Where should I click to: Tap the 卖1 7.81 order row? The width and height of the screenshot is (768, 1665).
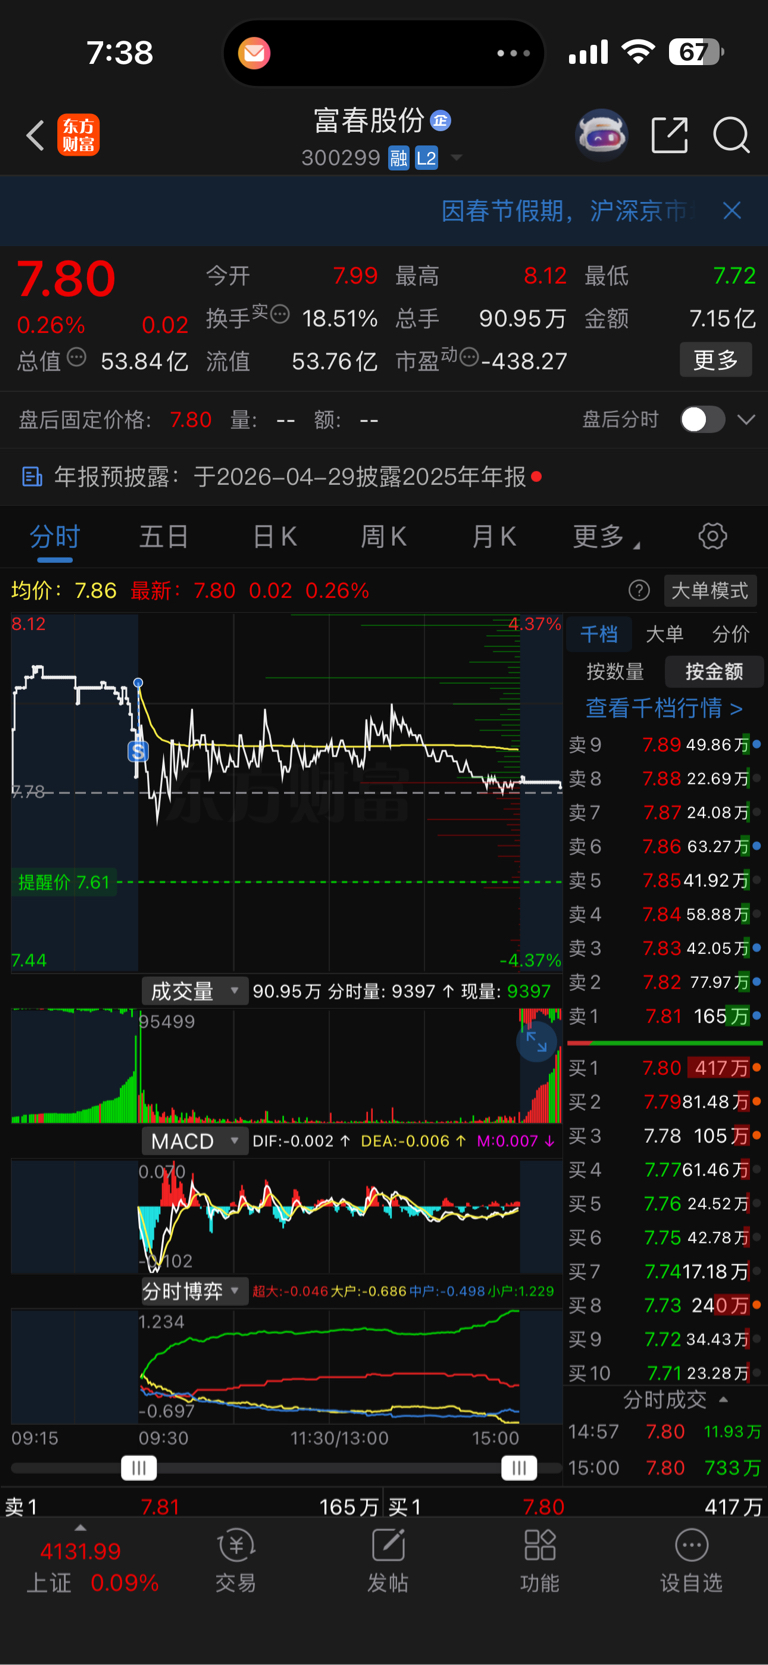tap(664, 1016)
